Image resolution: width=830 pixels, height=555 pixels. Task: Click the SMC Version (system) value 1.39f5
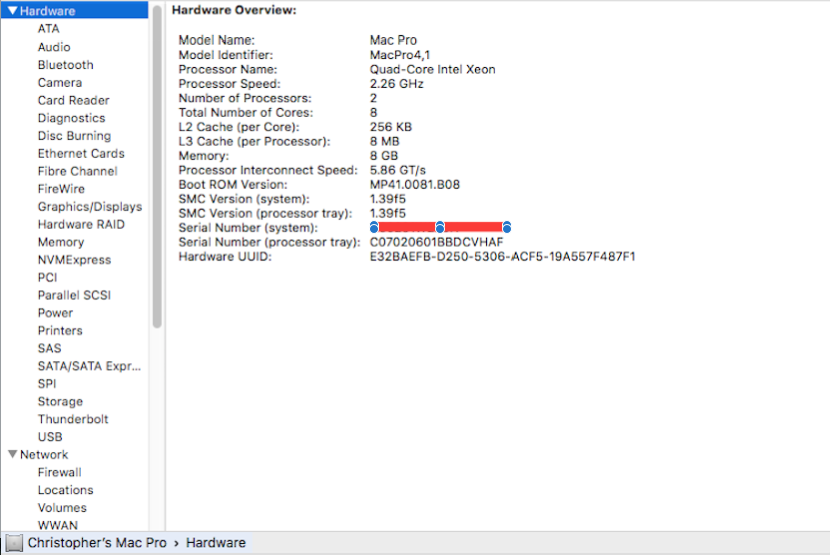(387, 199)
